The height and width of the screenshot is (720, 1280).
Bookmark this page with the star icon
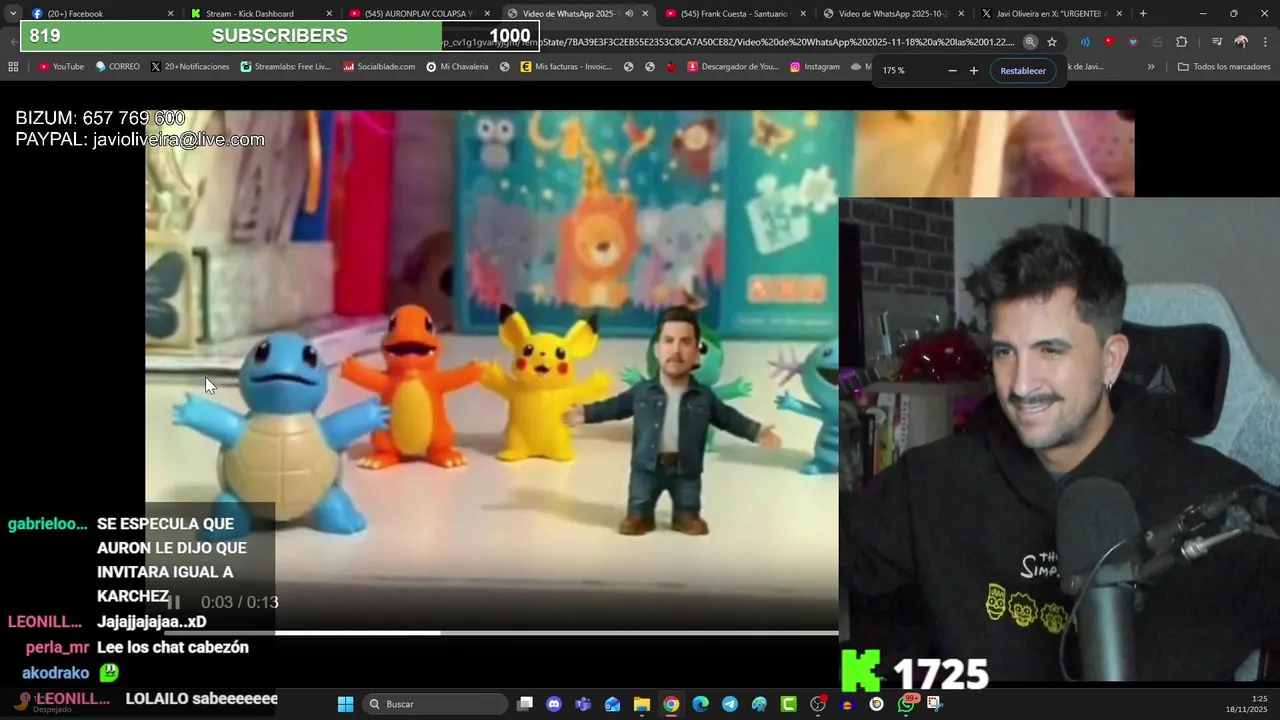[x=1052, y=42]
